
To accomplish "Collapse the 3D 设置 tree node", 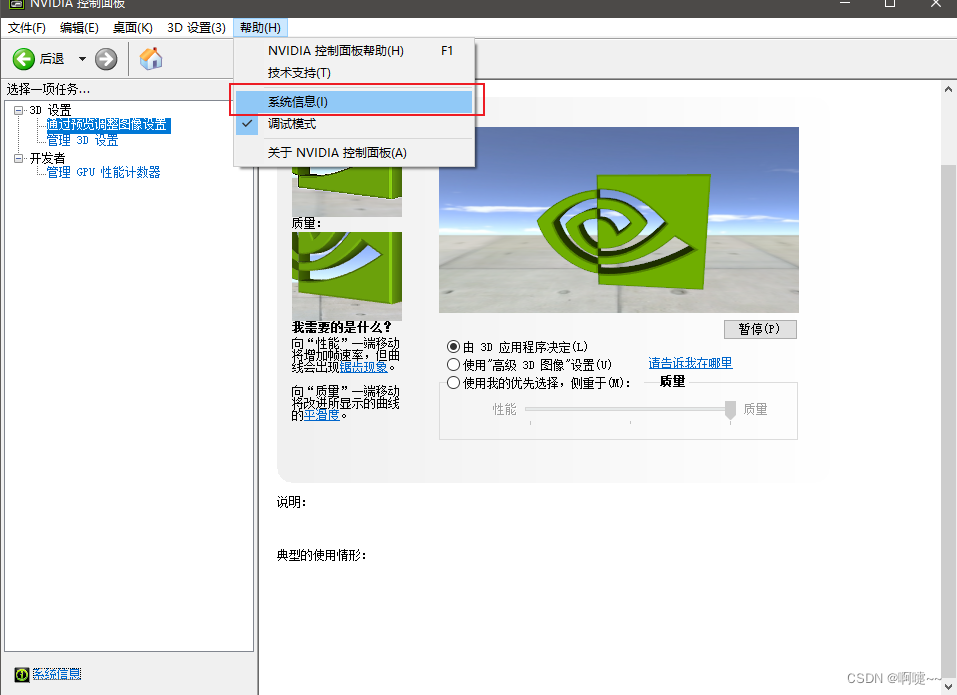I will [x=19, y=110].
